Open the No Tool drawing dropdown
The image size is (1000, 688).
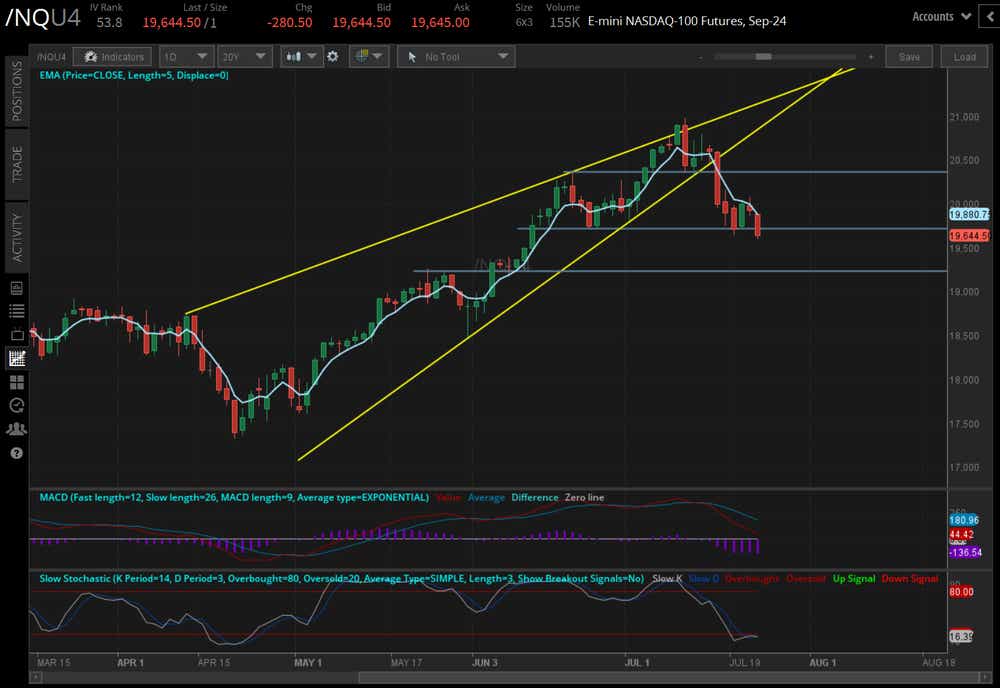coord(455,57)
